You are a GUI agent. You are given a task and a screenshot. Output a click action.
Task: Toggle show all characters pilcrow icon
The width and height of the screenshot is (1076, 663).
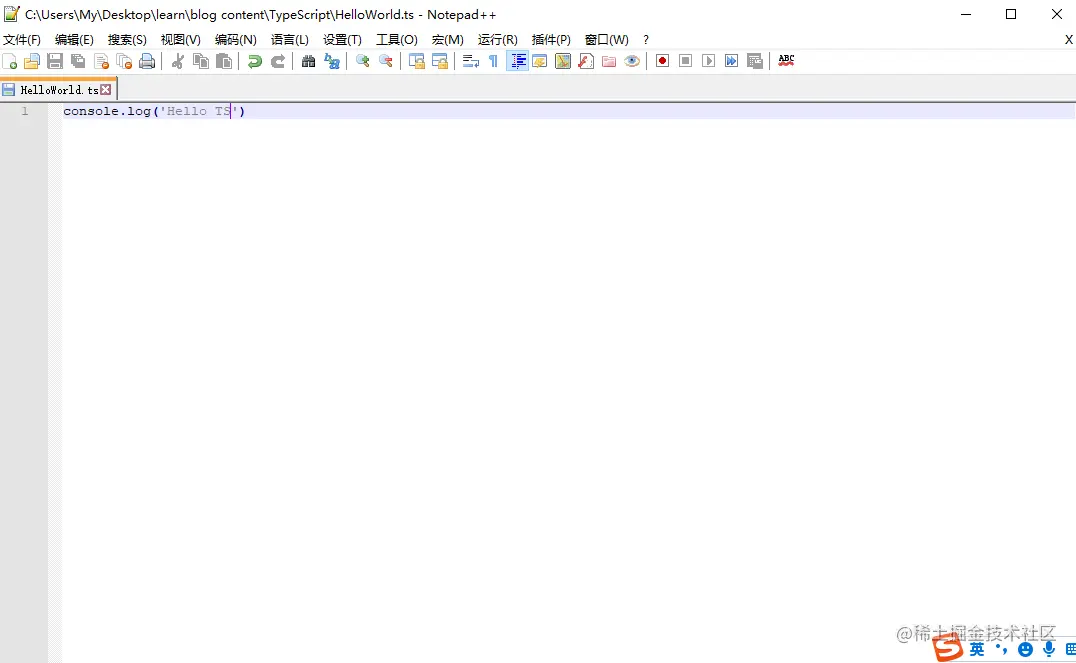point(493,61)
